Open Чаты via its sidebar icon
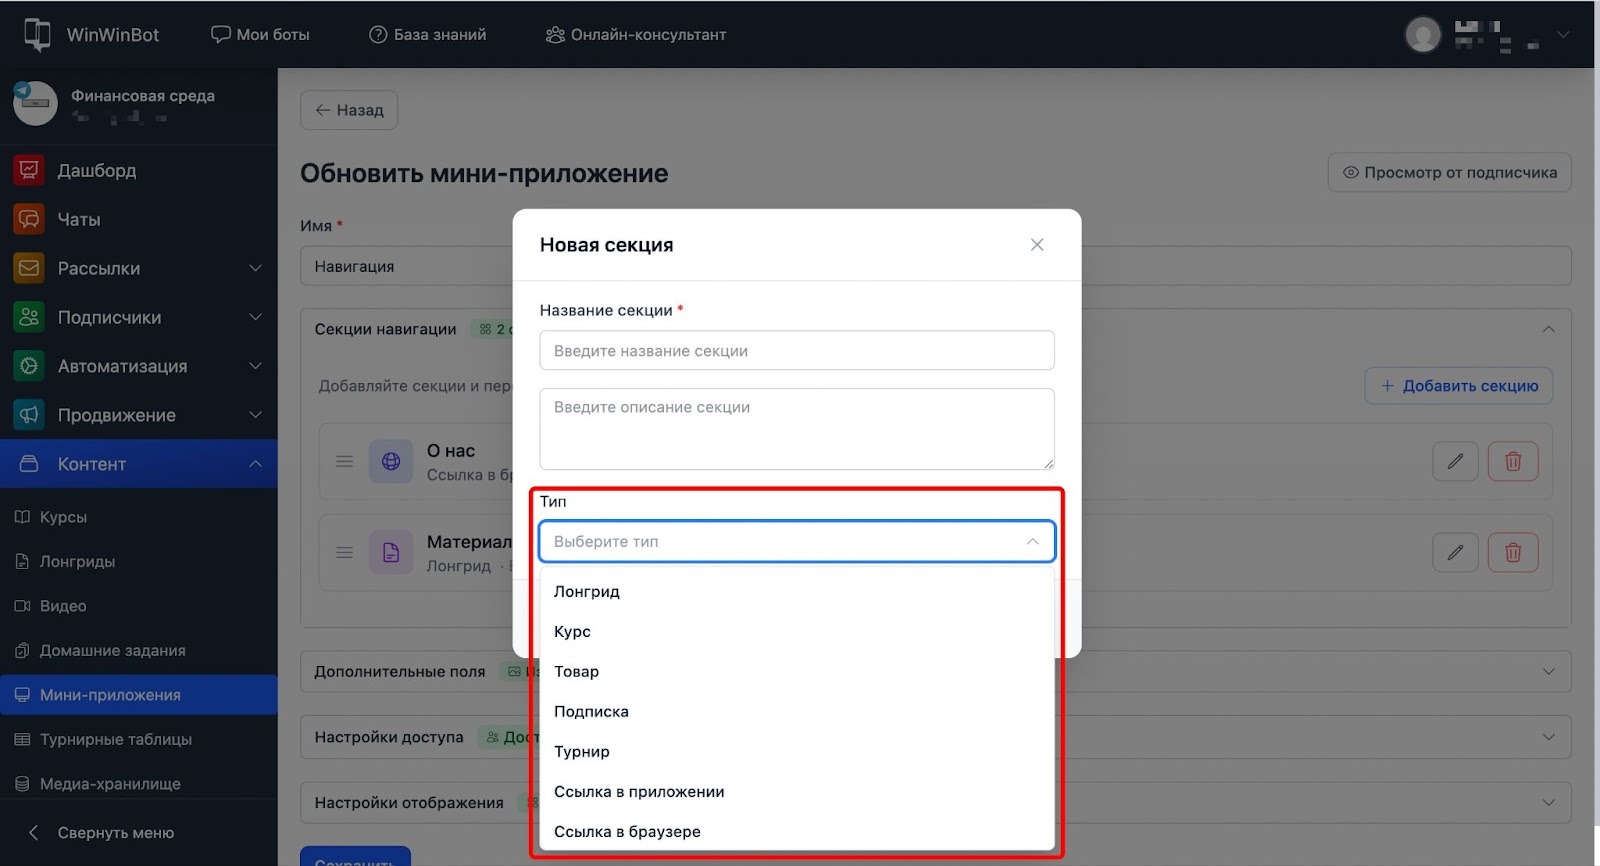The image size is (1600, 866). click(29, 219)
